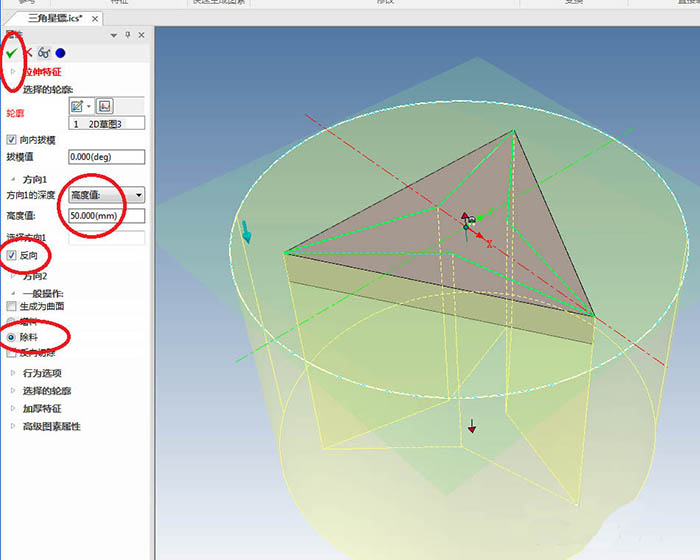
Task: Open the dropdown arrow beside sketch pencil icon
Action: [x=88, y=106]
